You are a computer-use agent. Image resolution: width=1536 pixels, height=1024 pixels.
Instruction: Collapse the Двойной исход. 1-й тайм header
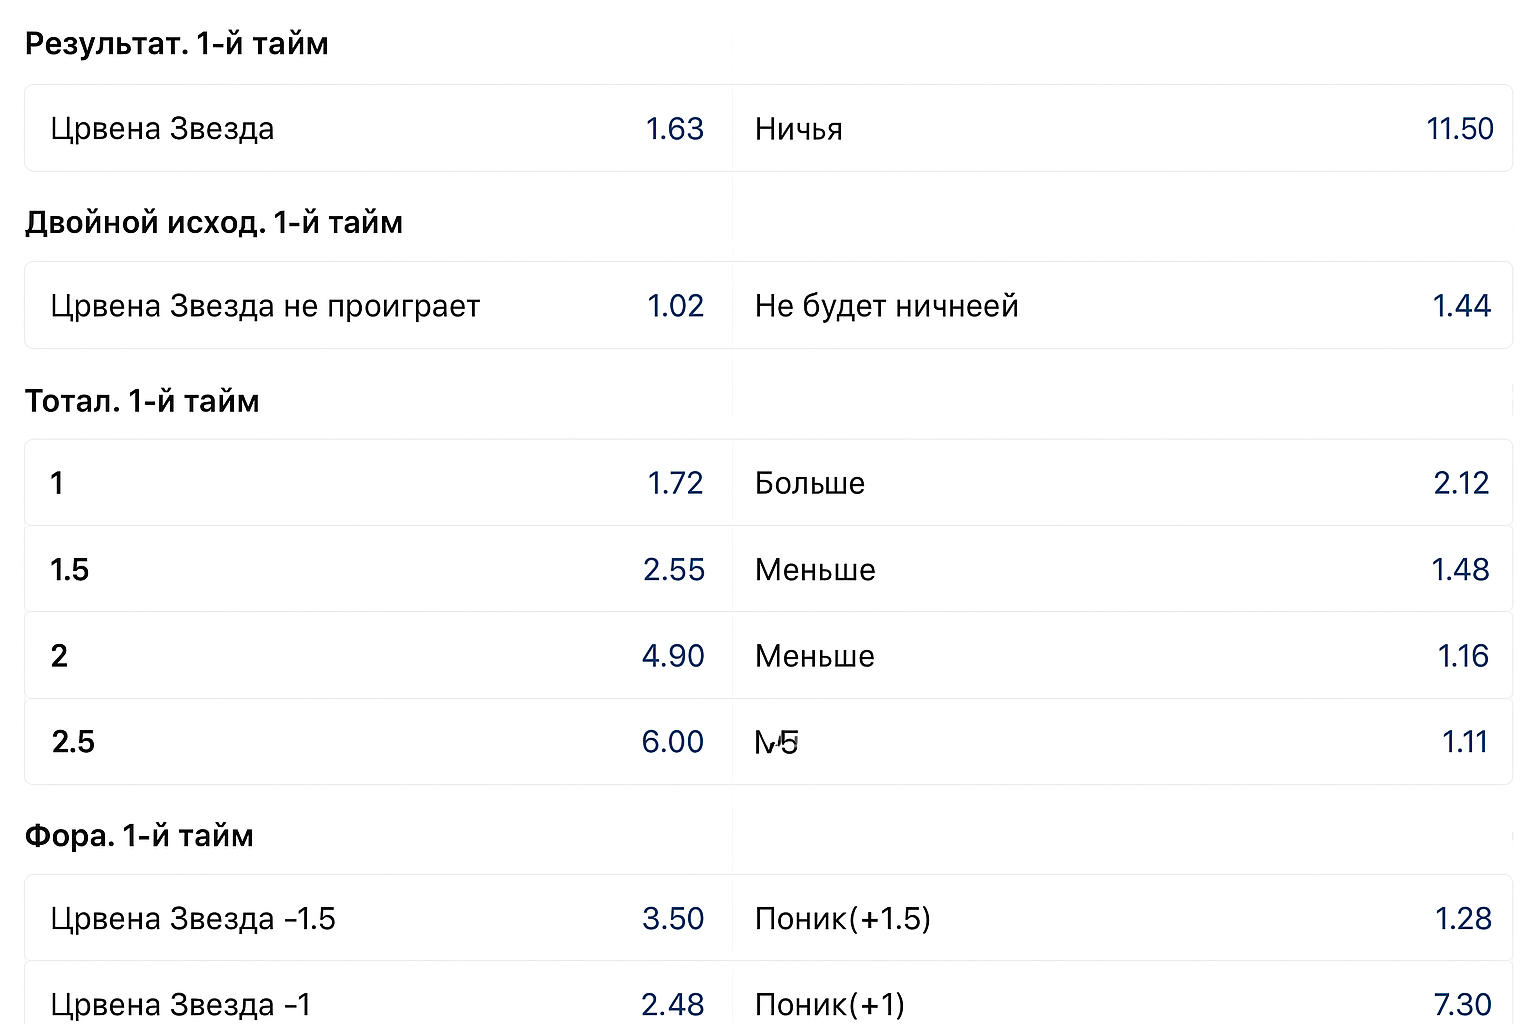(214, 222)
